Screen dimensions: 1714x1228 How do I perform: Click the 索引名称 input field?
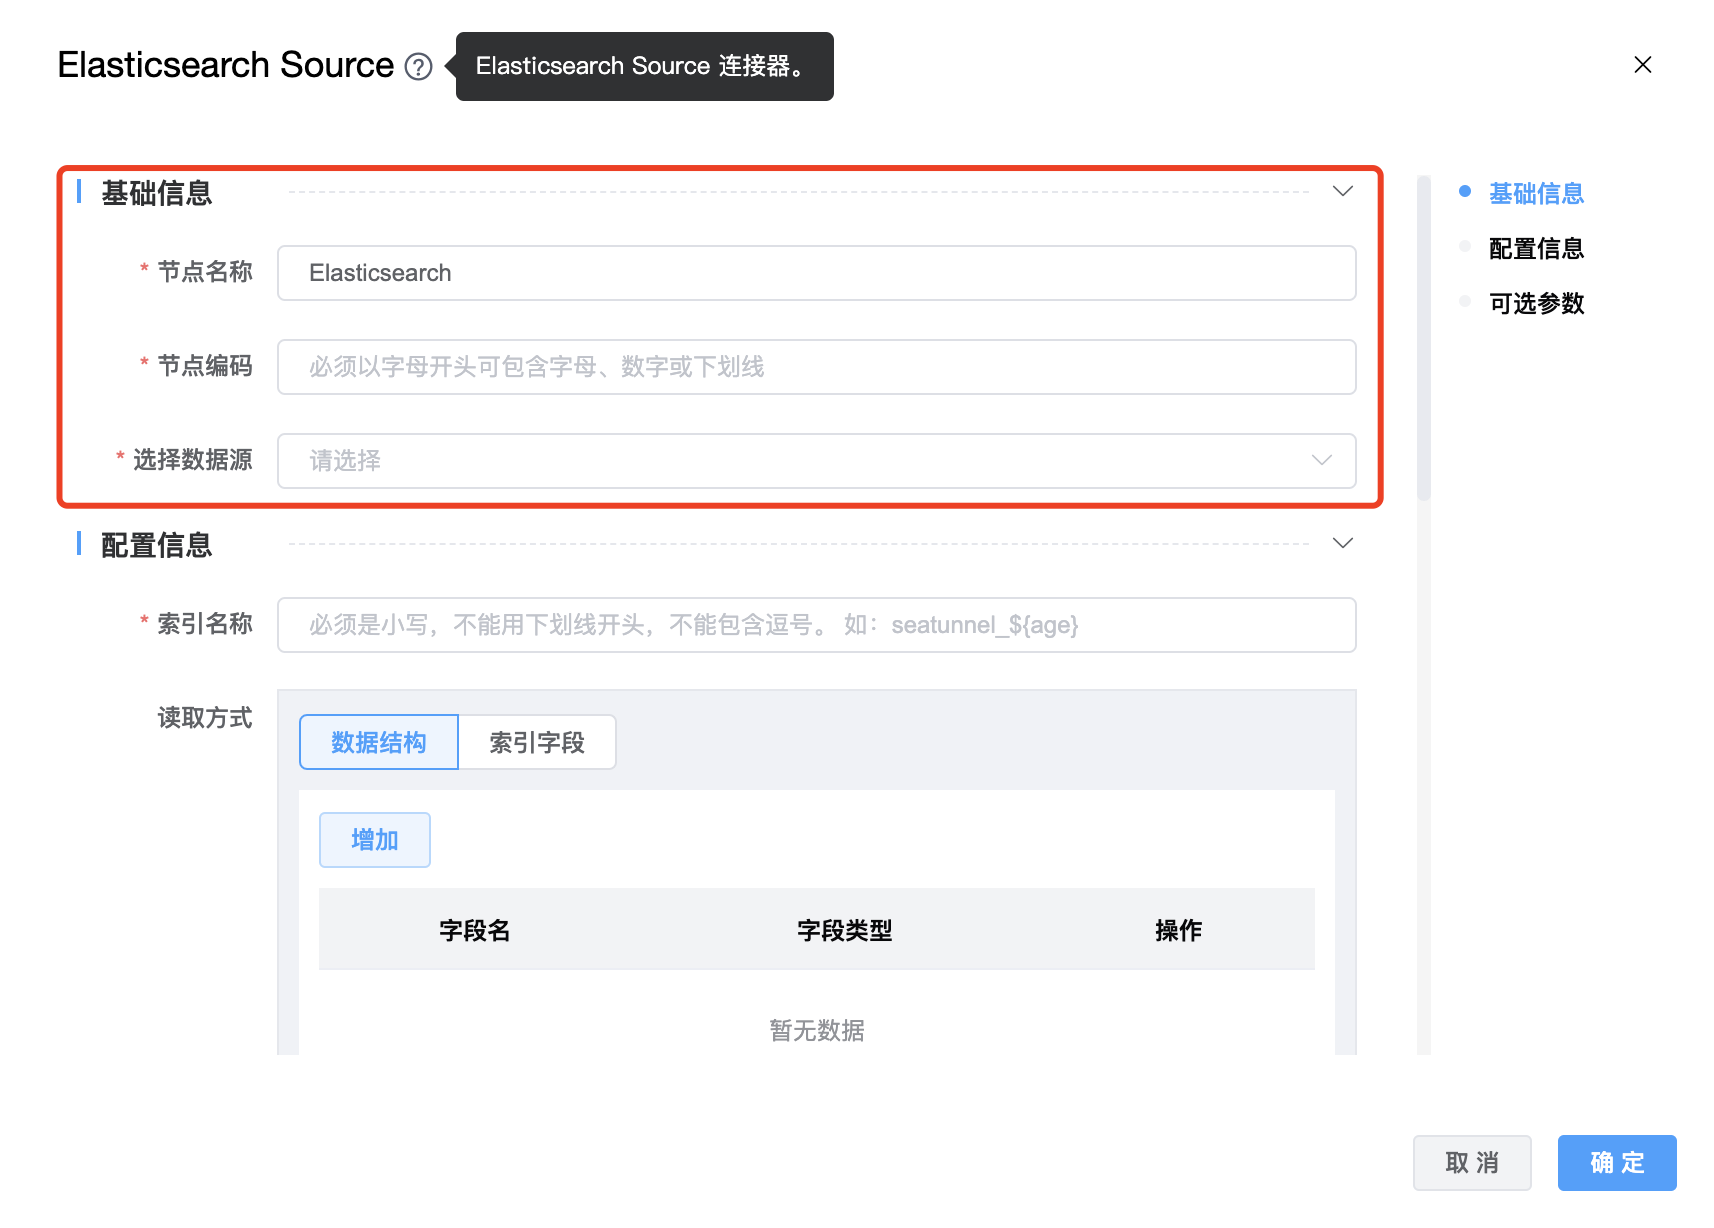[815, 625]
